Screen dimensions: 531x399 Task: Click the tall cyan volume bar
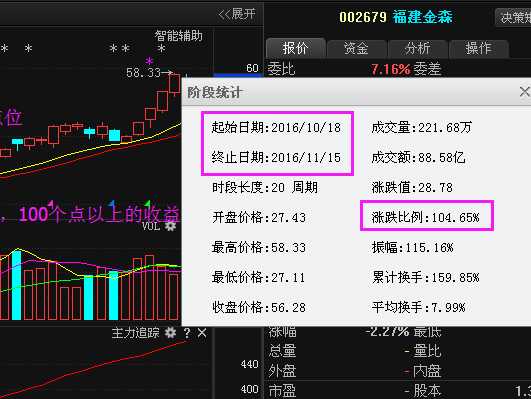click(x=16, y=285)
